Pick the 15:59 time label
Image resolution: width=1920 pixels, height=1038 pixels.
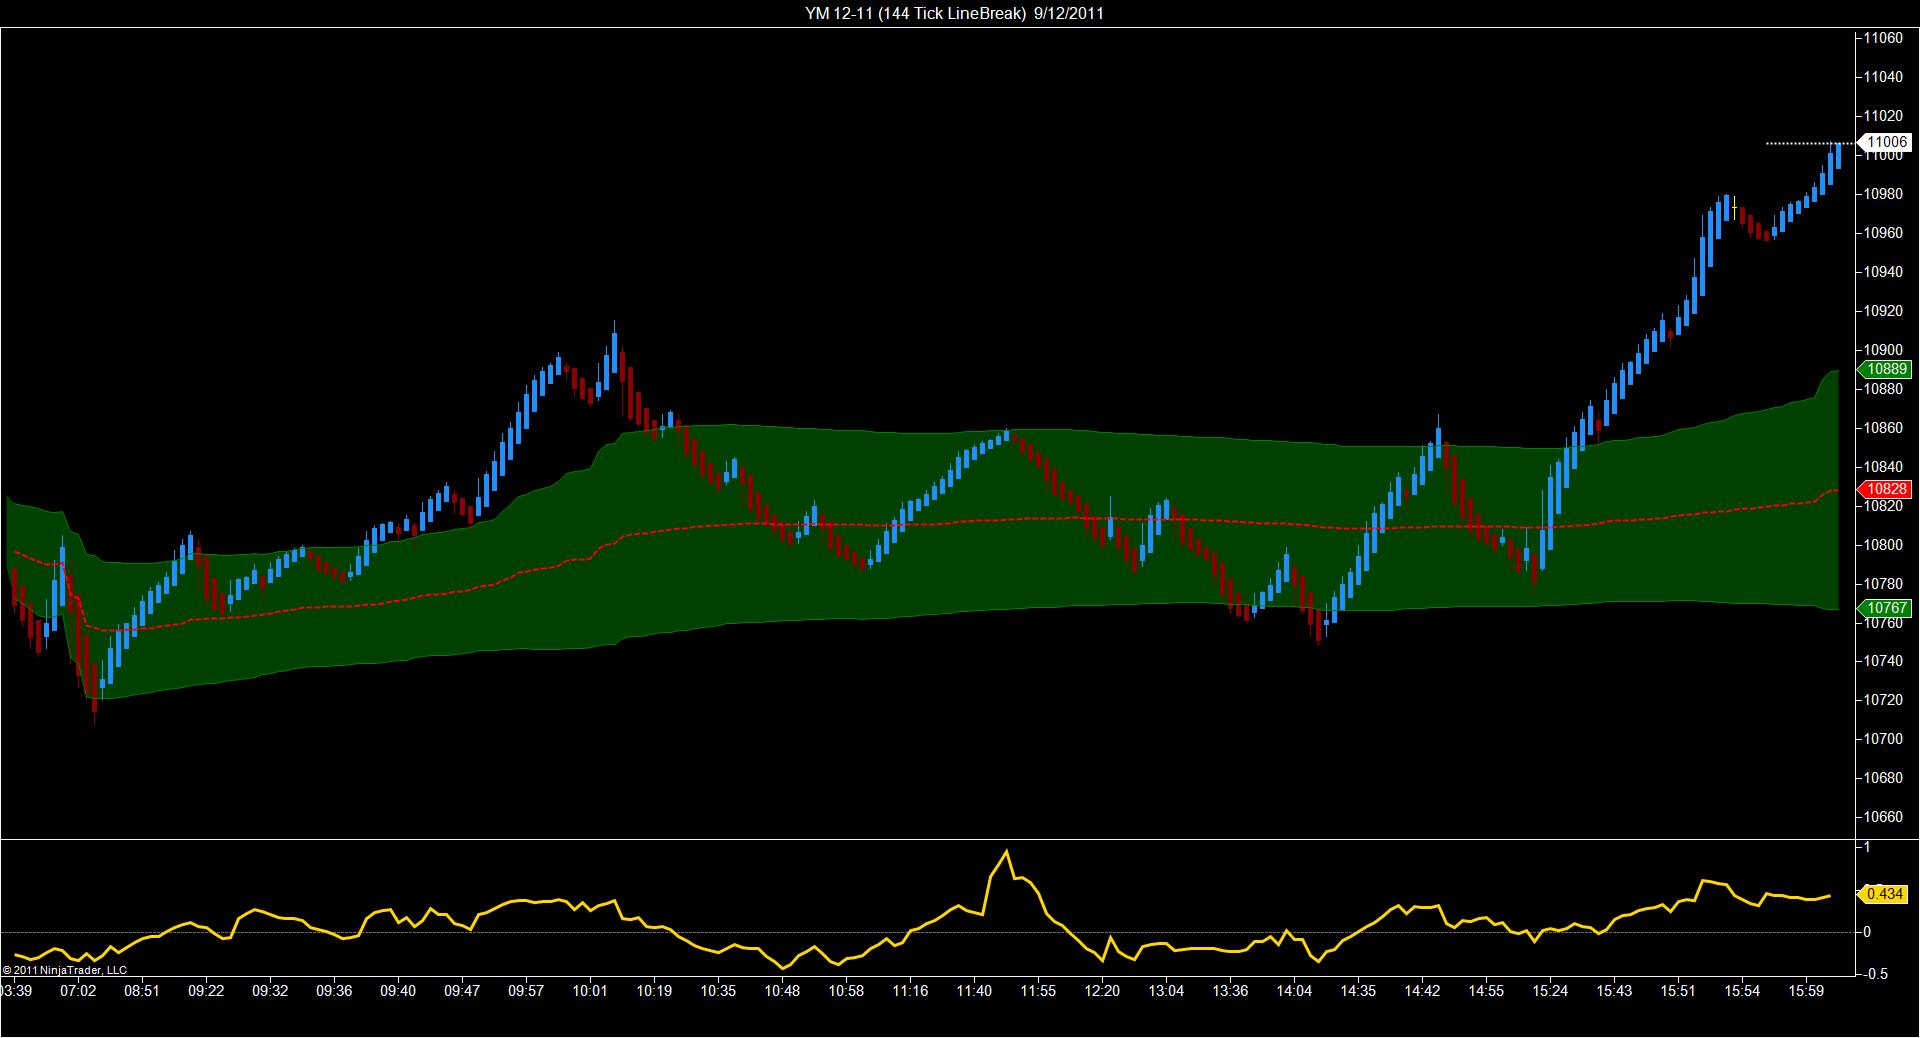coord(1806,991)
